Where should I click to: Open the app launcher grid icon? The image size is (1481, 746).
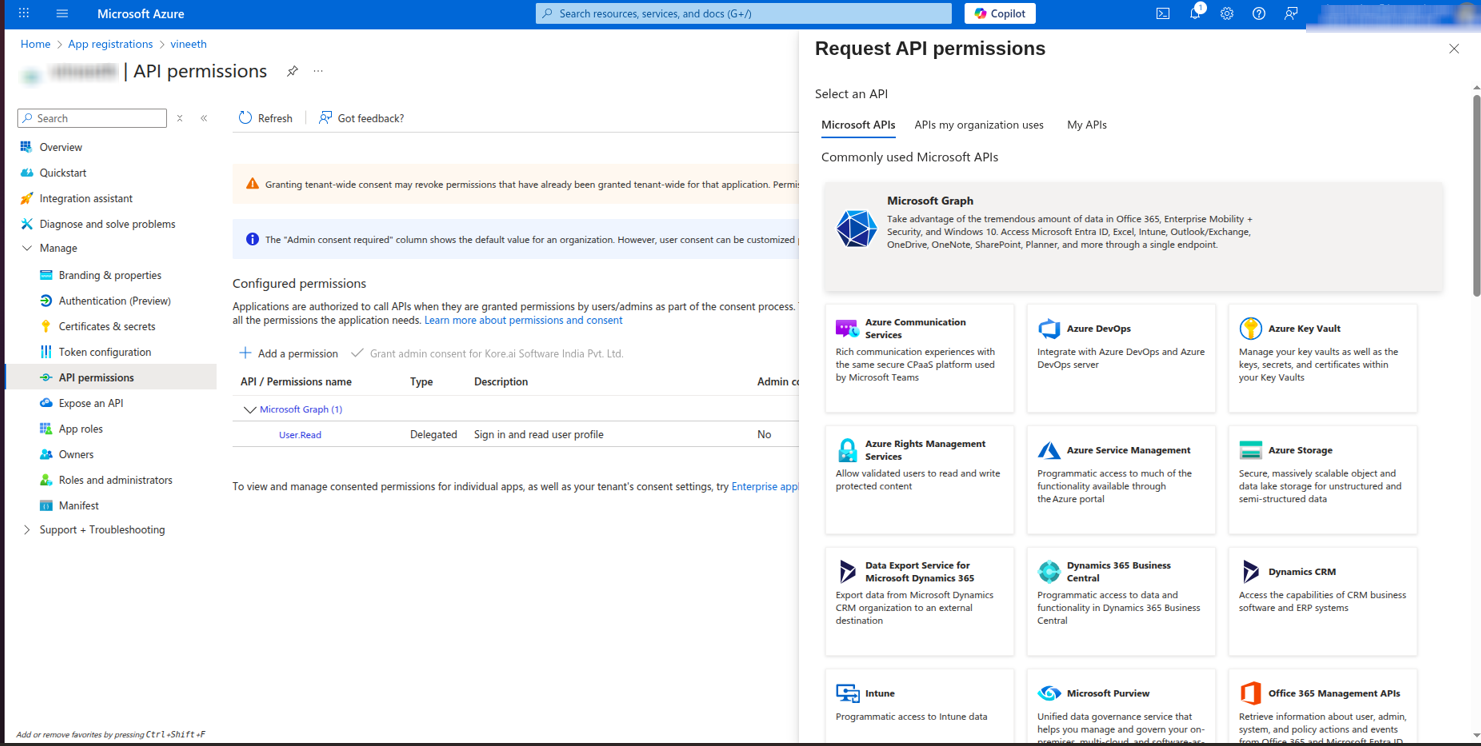point(24,14)
